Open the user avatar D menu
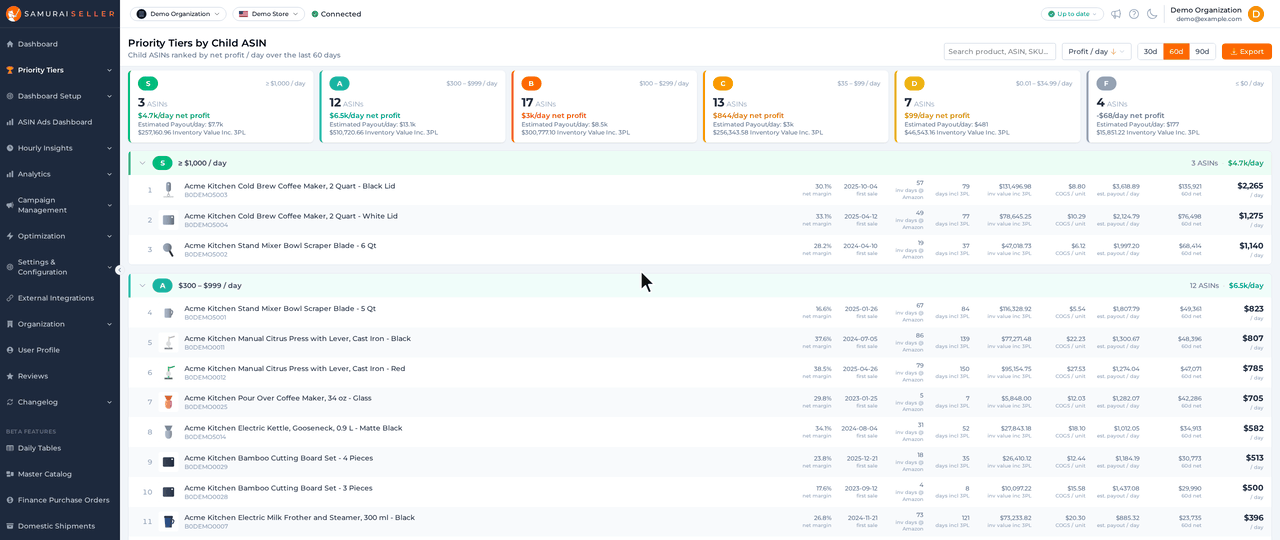The image size is (1280, 540). click(x=1256, y=14)
